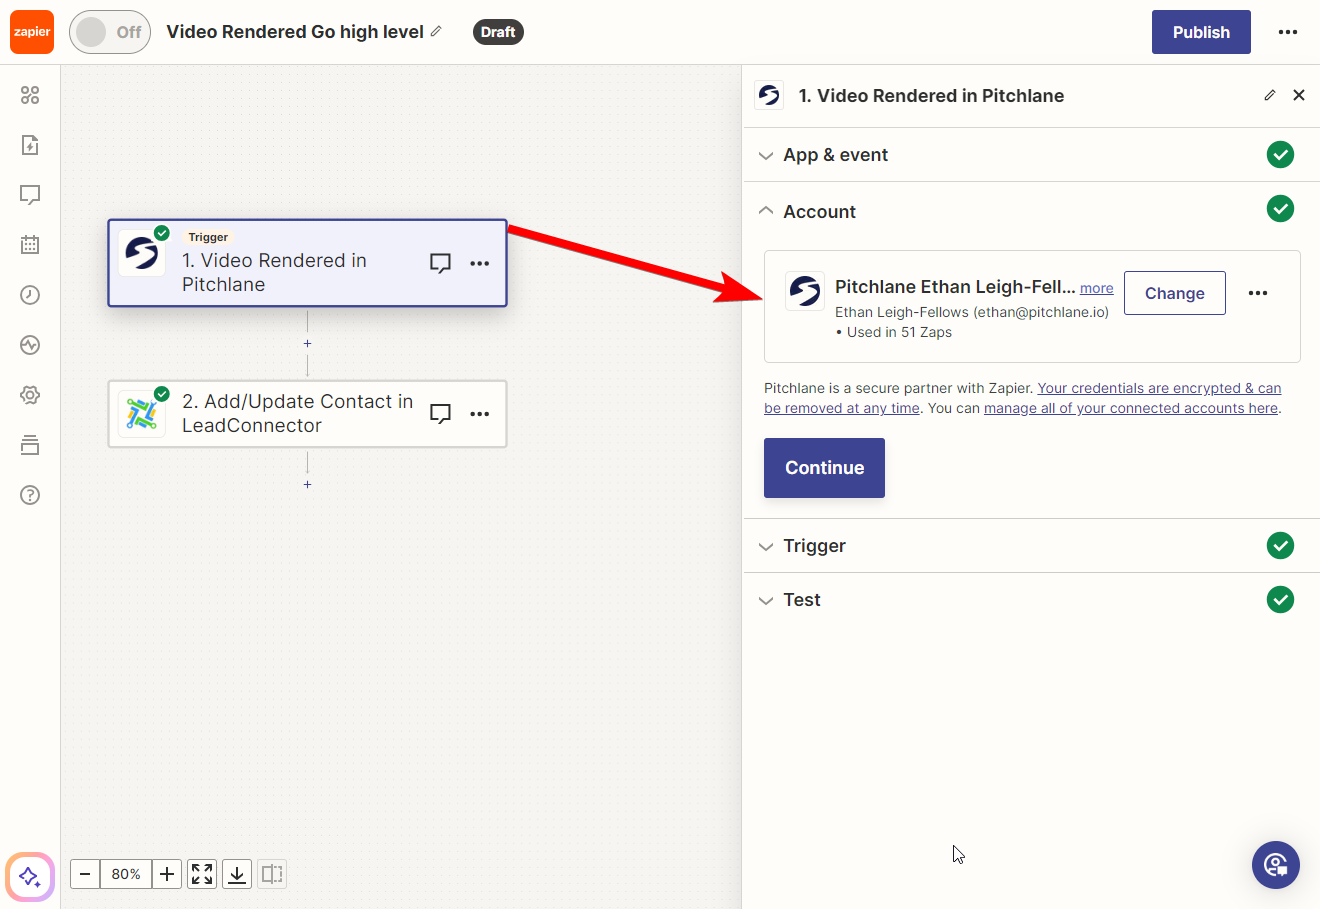Open the versions stack icon
This screenshot has height=909, width=1320.
pyautogui.click(x=30, y=445)
